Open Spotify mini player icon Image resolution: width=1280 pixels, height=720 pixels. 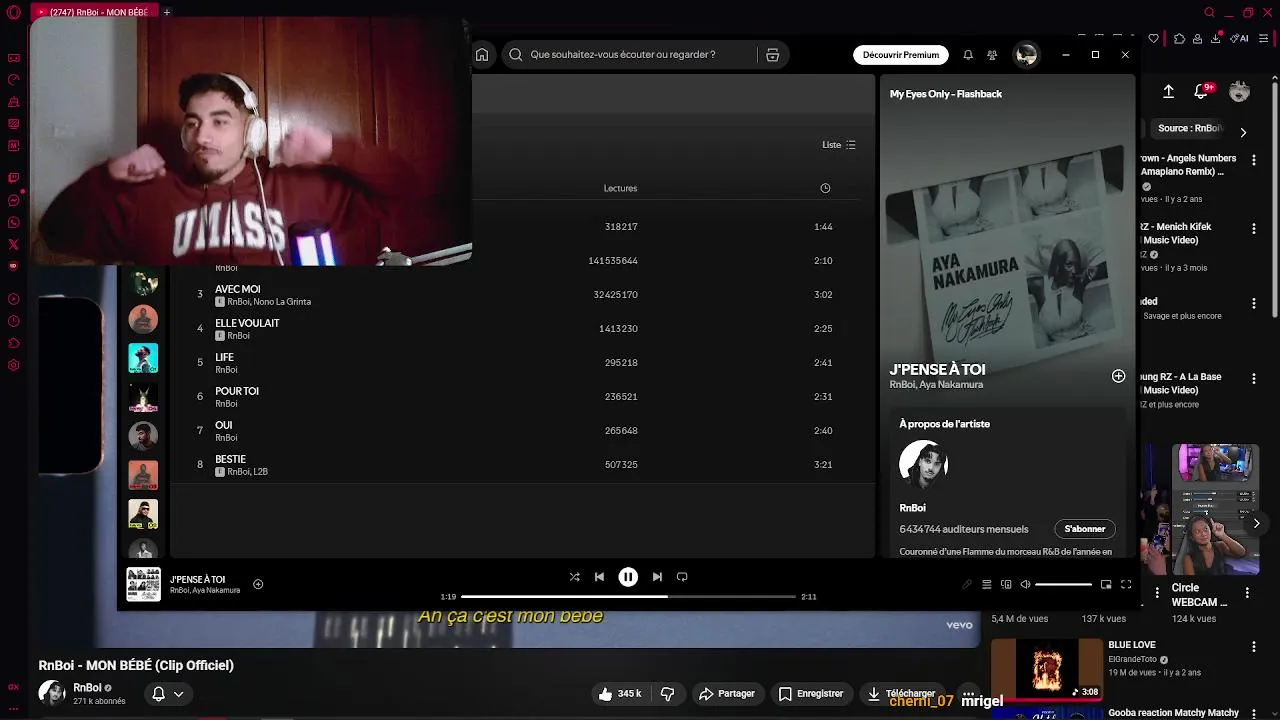[1106, 584]
